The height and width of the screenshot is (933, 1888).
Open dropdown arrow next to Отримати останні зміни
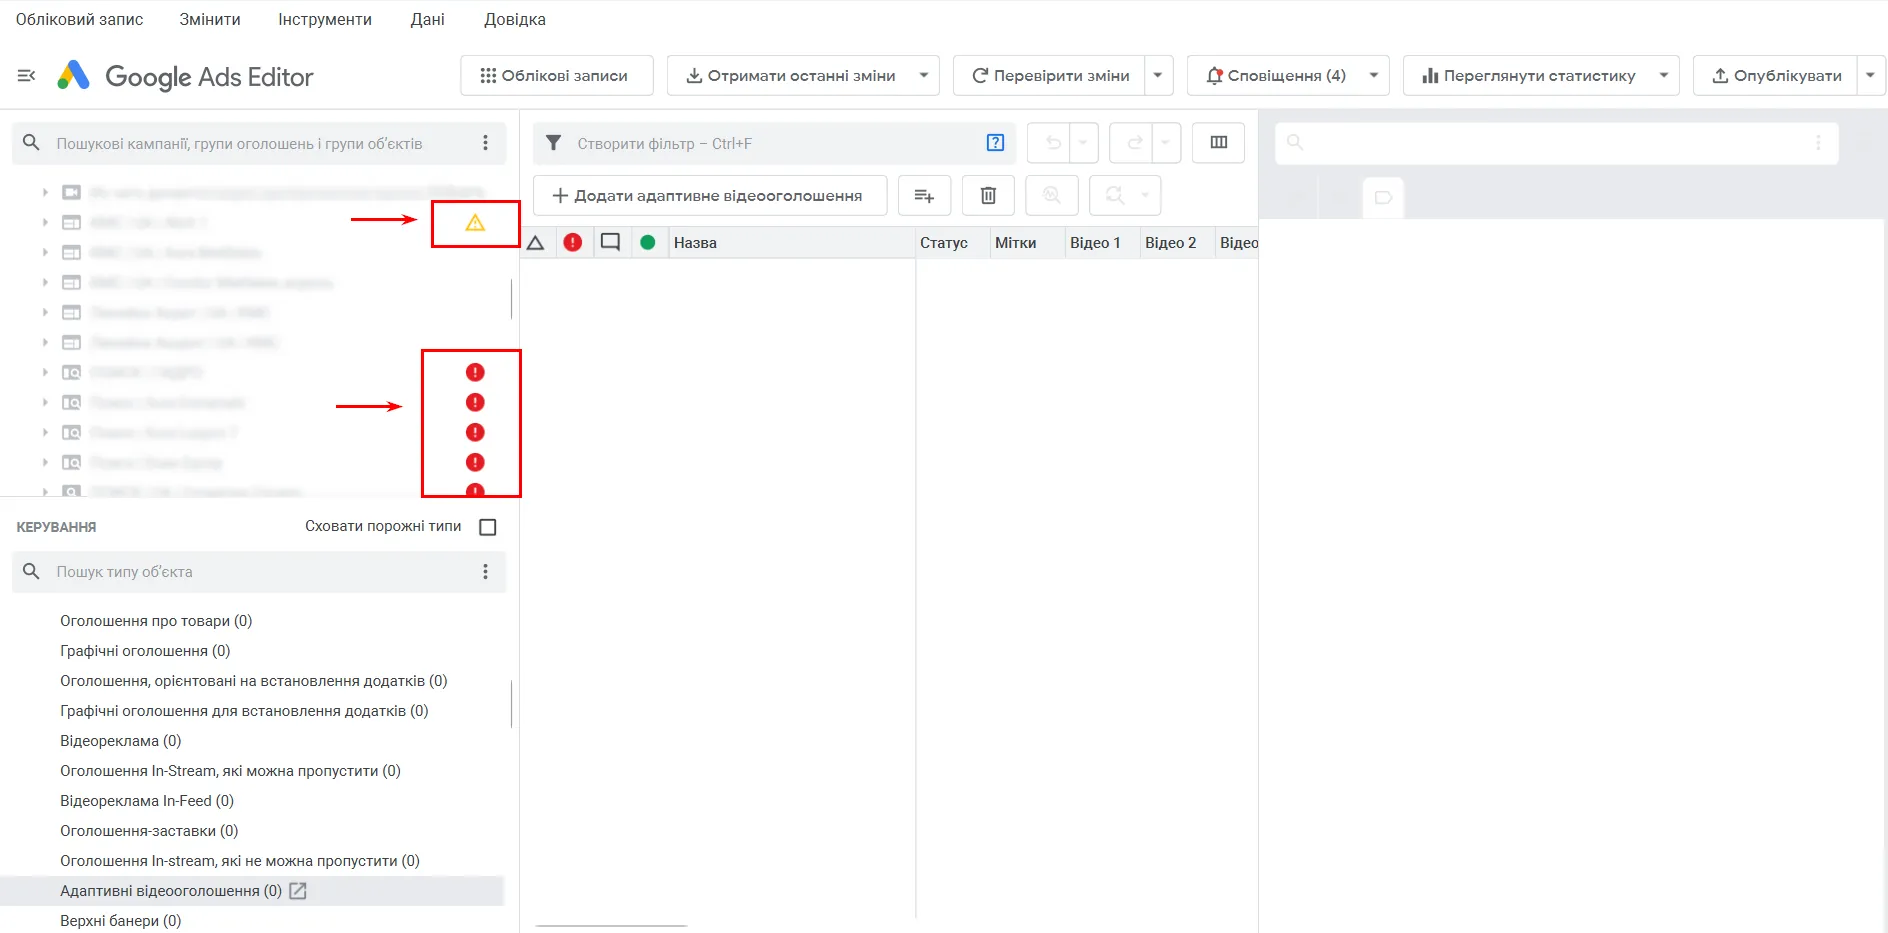923,76
